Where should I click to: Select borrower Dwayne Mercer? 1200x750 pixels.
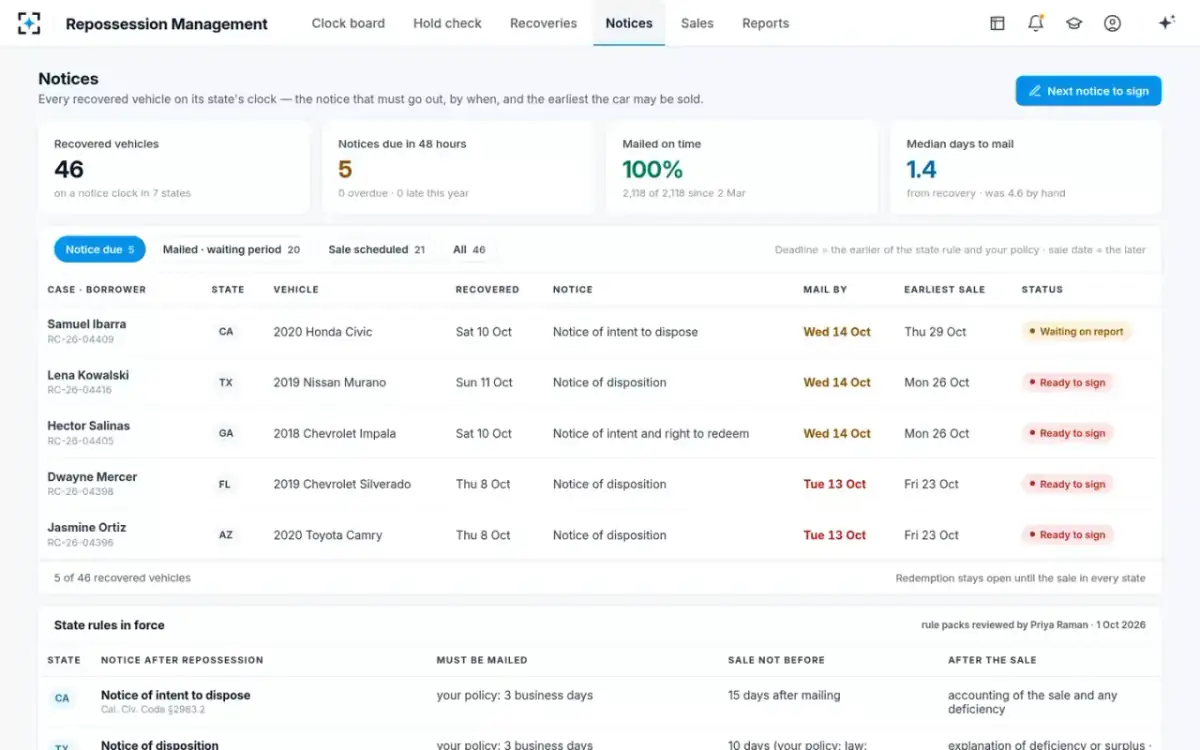(92, 477)
